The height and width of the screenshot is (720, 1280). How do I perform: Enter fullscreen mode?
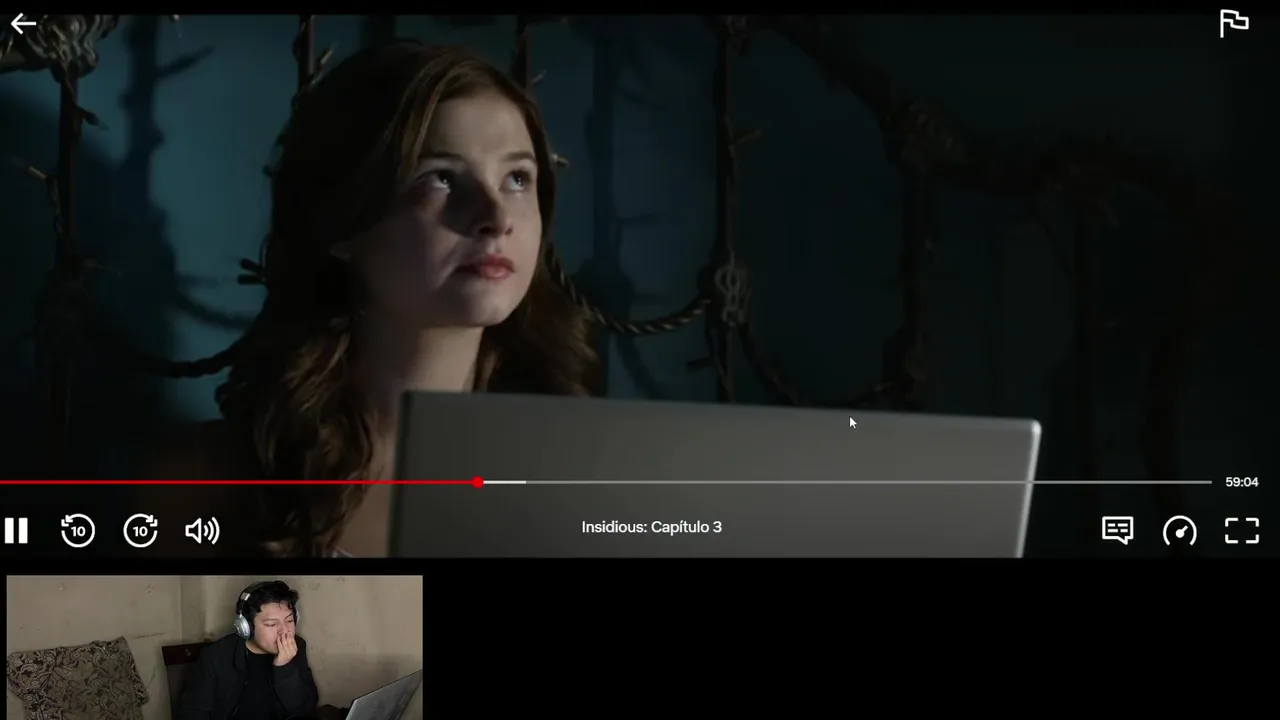pos(1242,531)
